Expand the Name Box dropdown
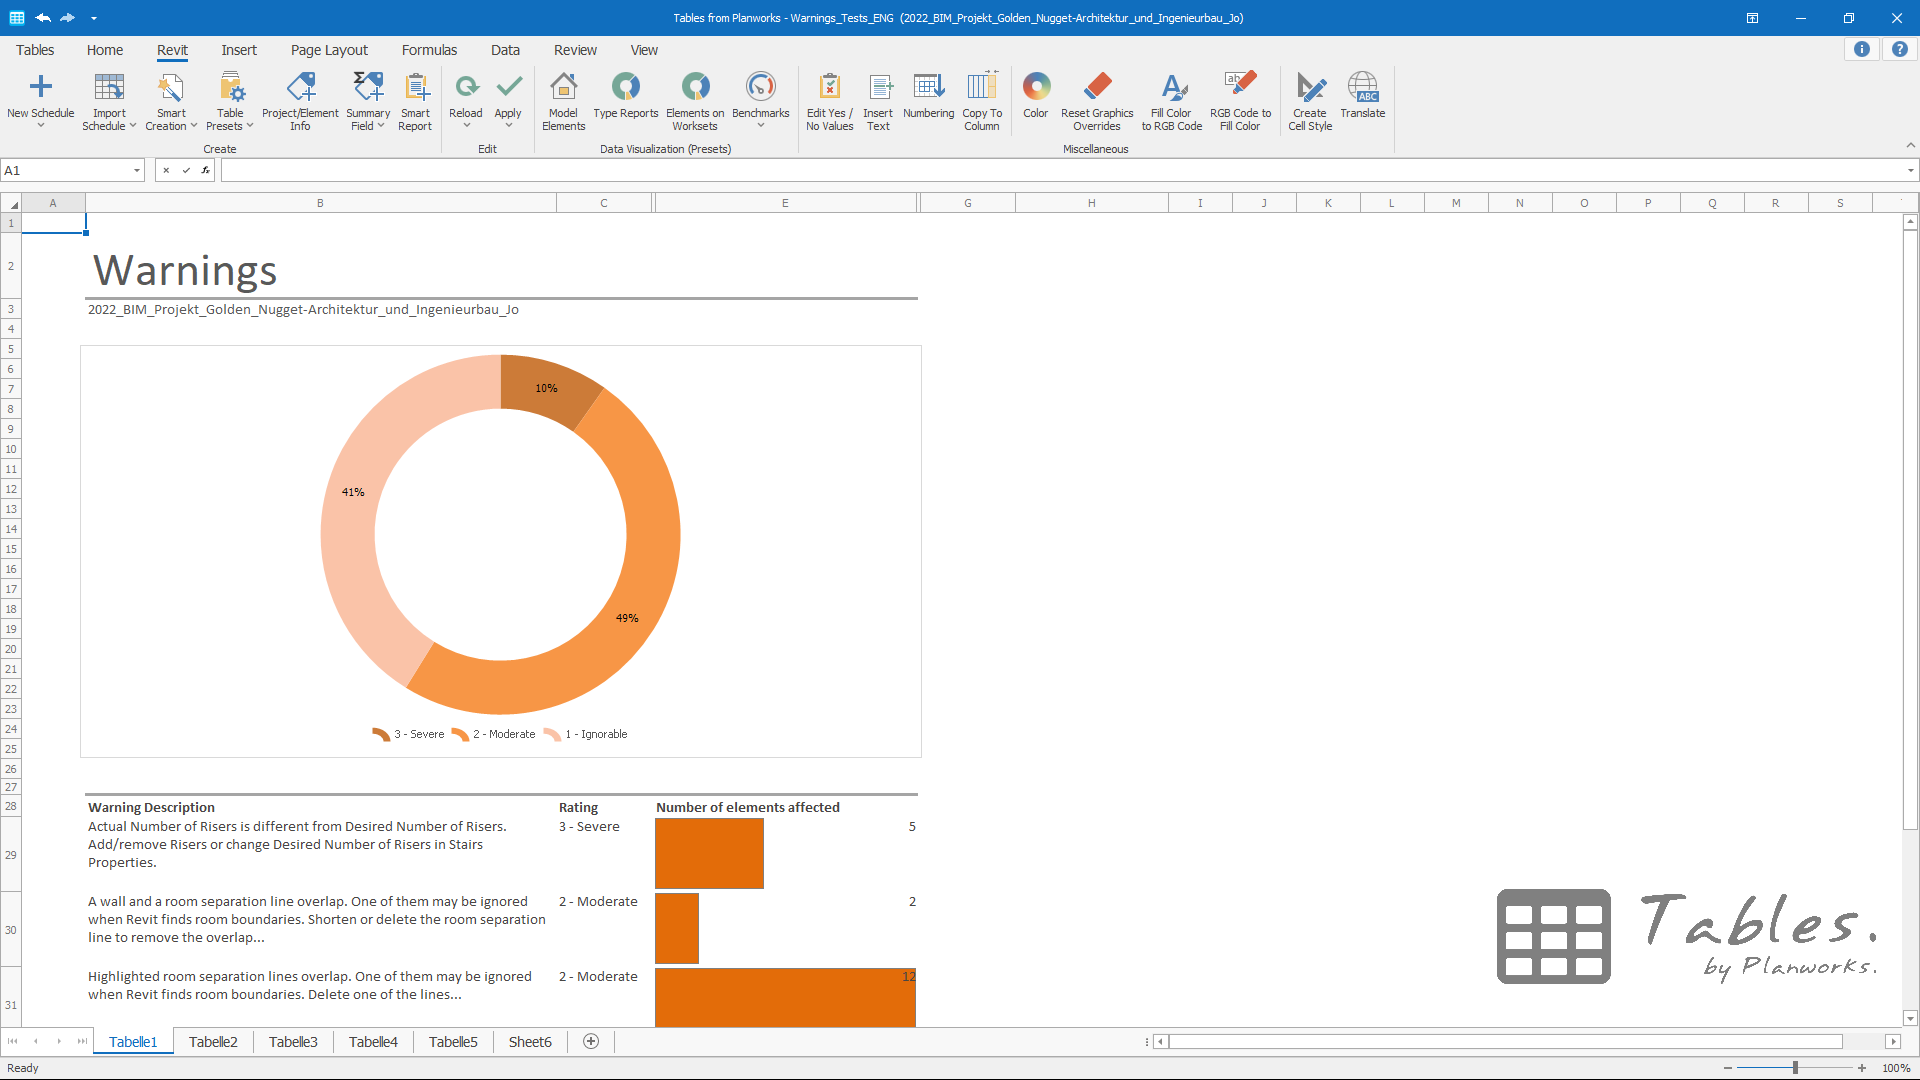The height and width of the screenshot is (1080, 1920). coord(137,171)
